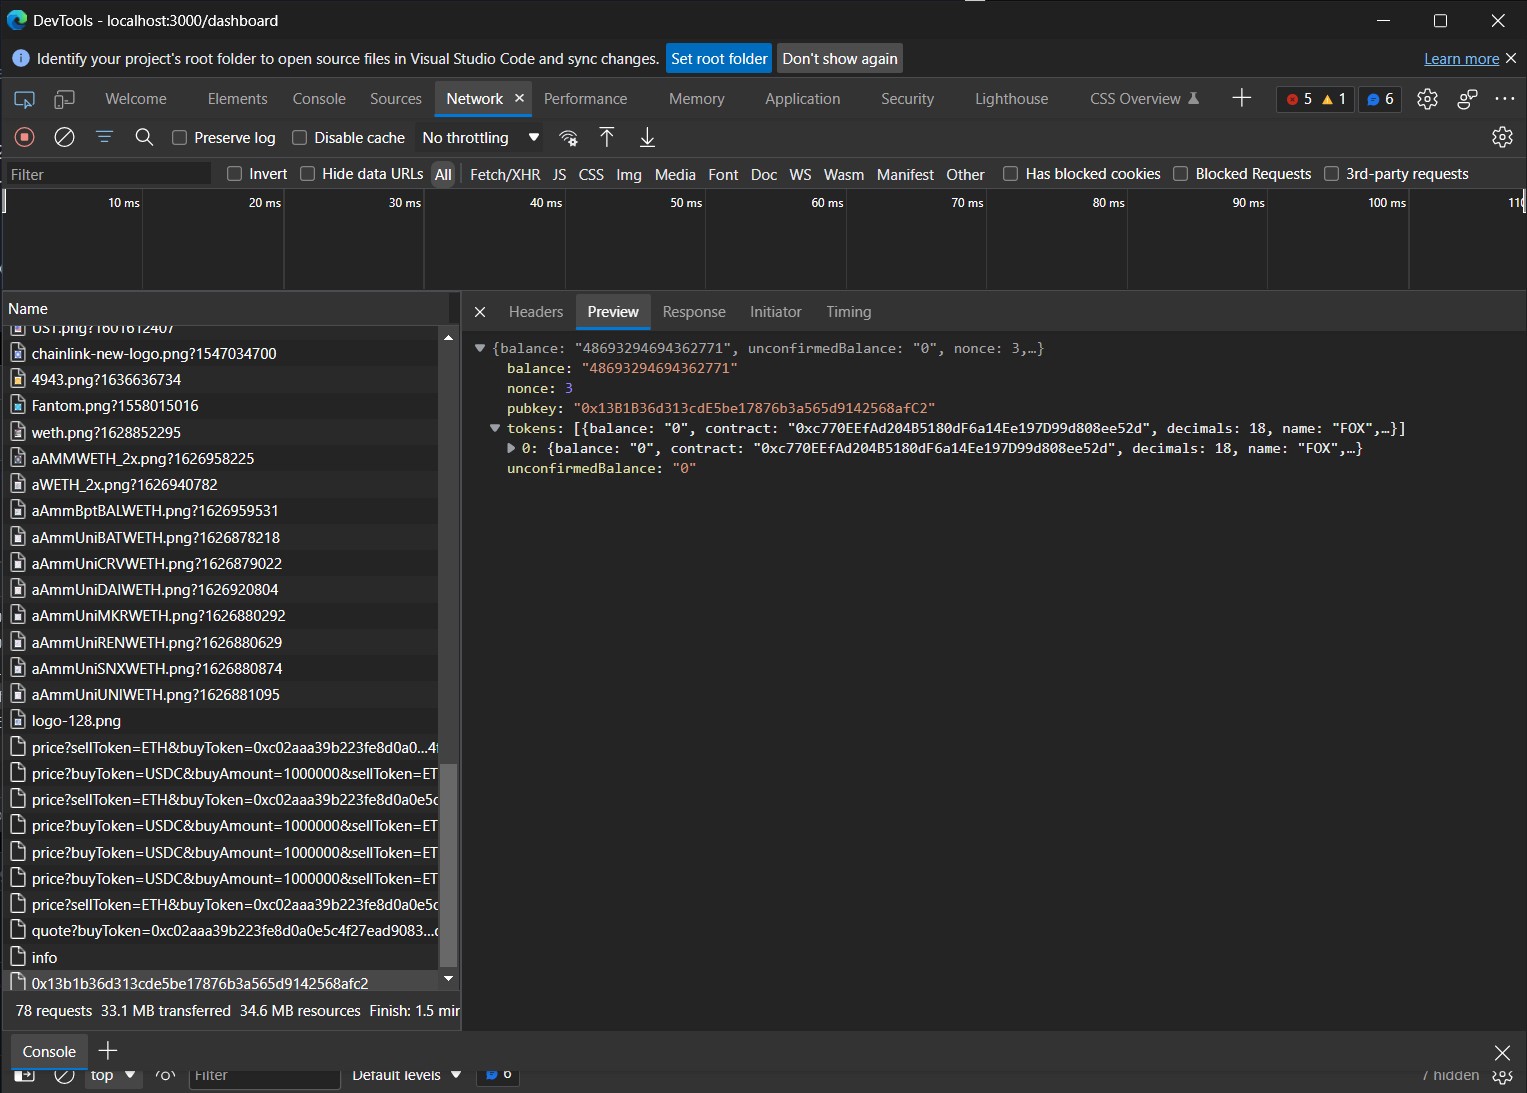Activate the element inspect tool
This screenshot has height=1093, width=1527.
[x=24, y=99]
